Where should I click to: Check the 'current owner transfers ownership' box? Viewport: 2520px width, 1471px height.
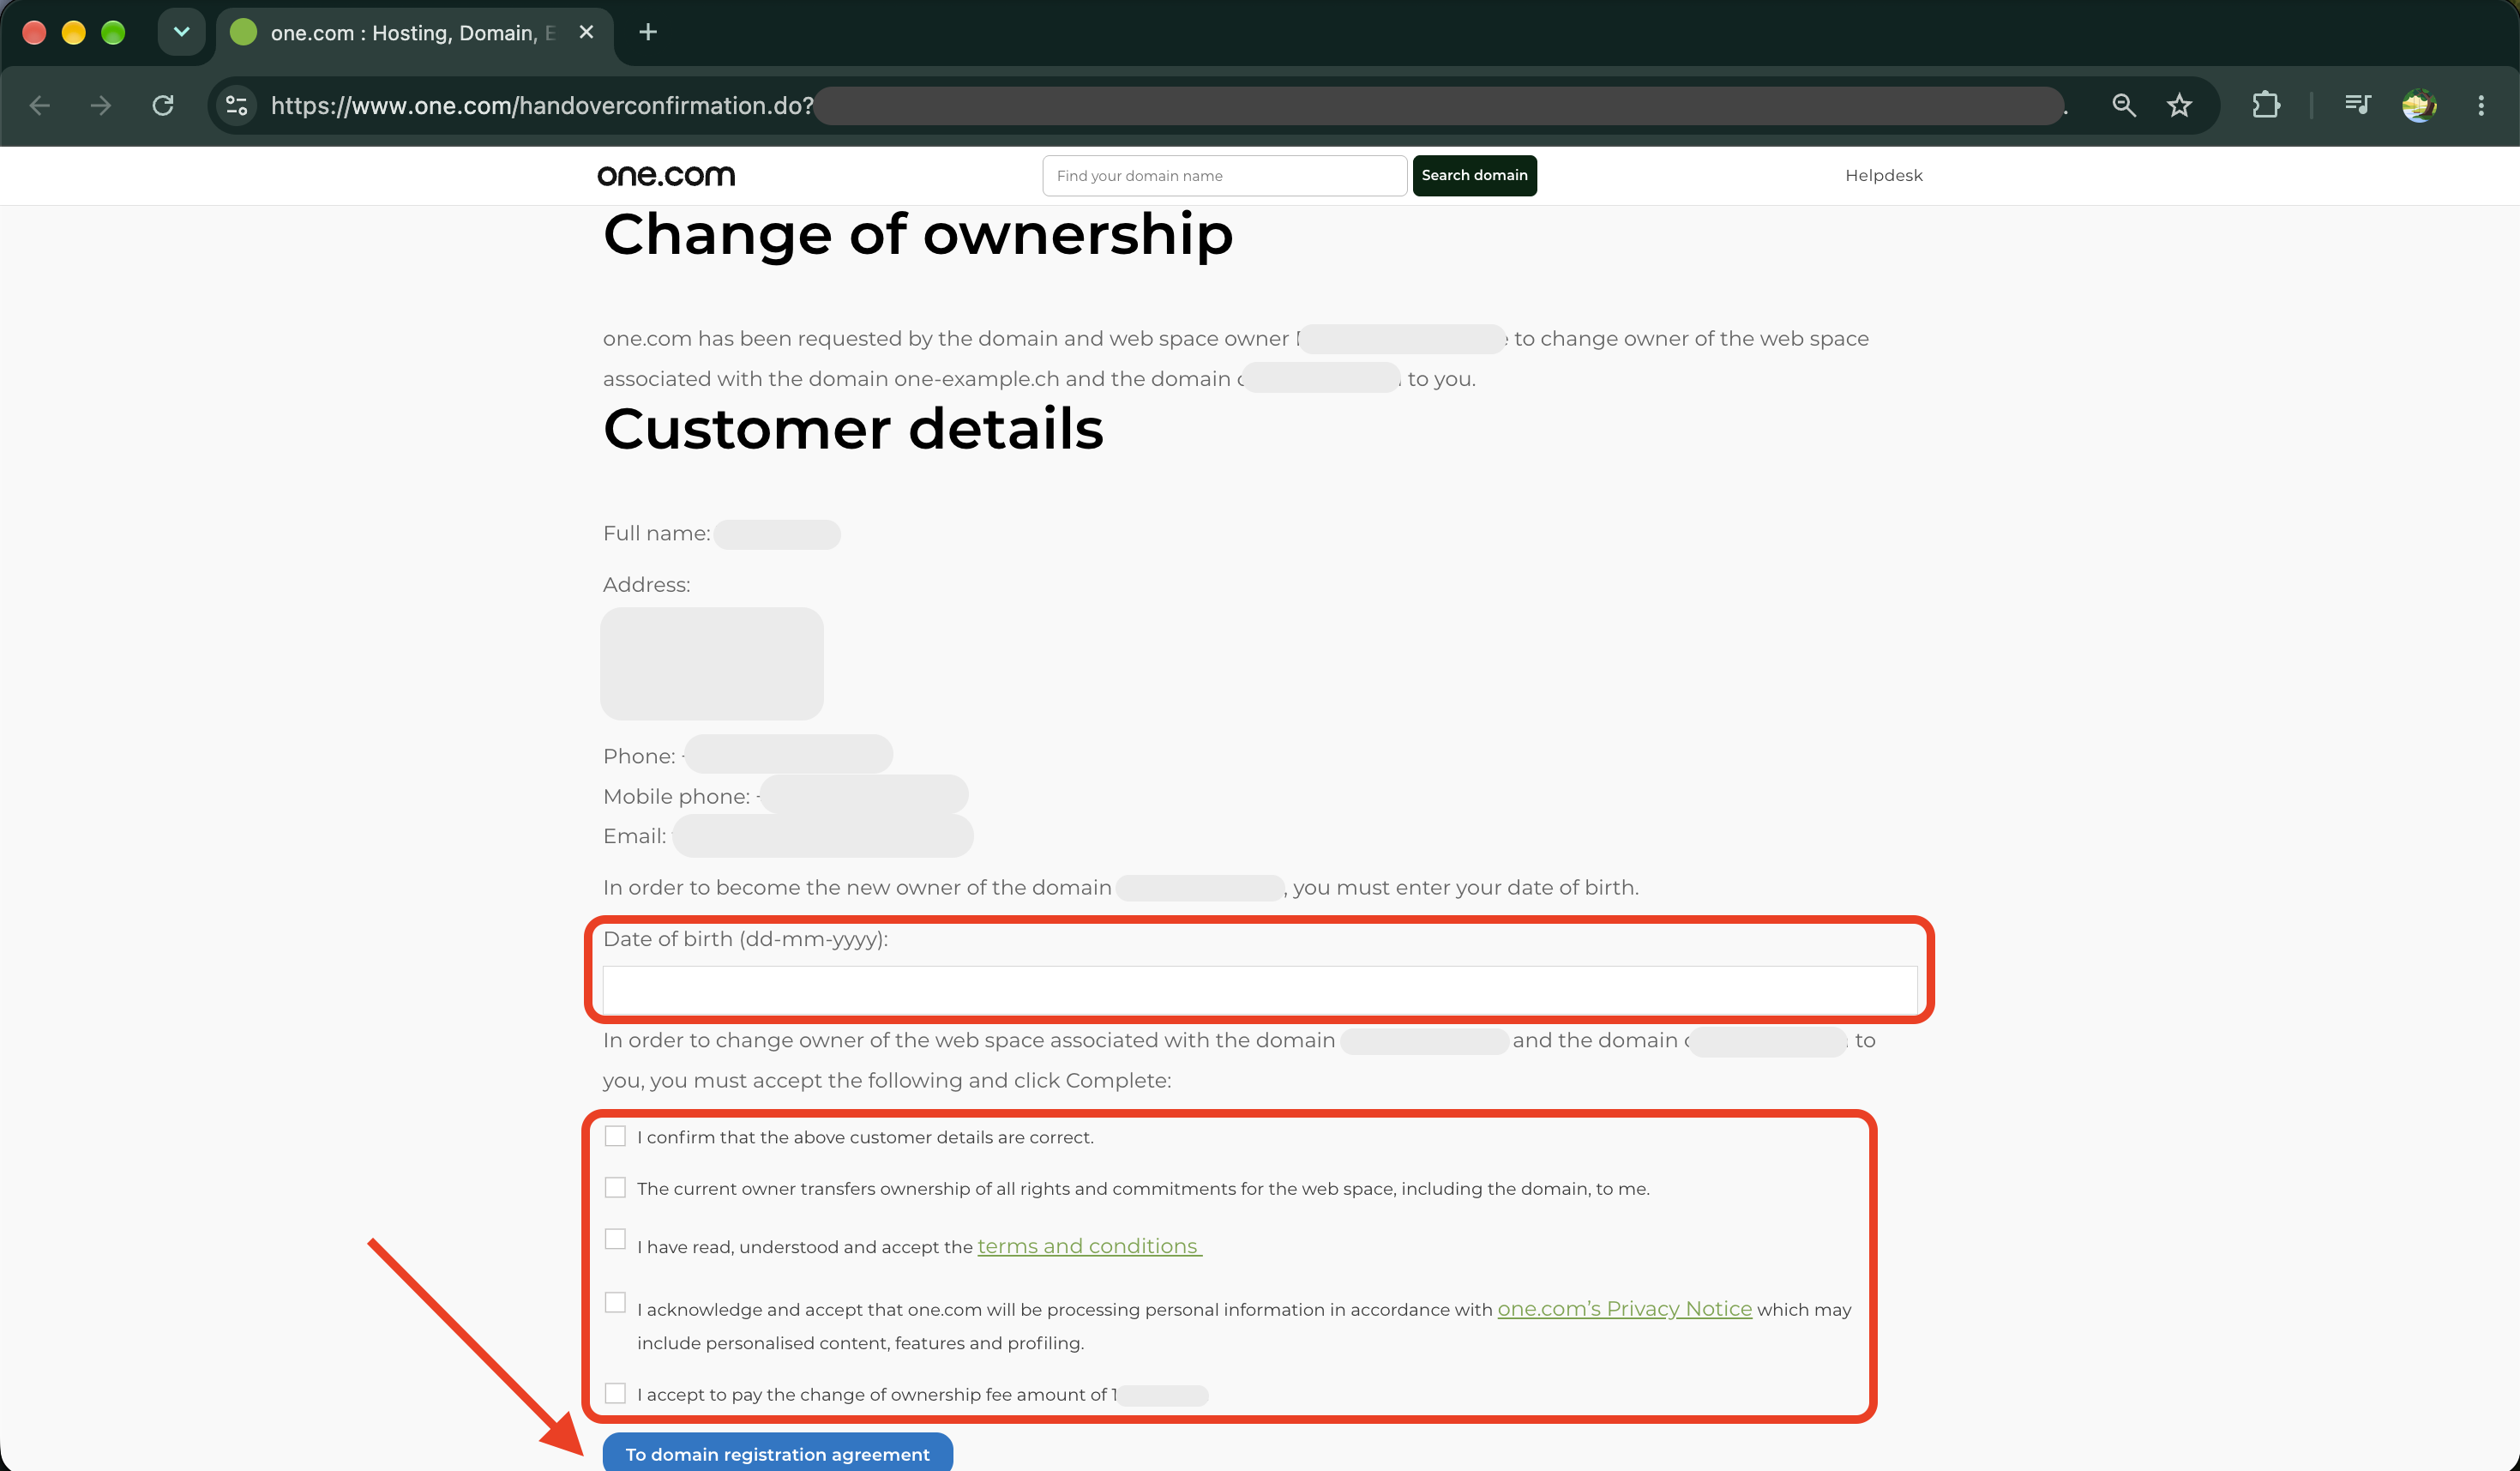click(615, 1187)
